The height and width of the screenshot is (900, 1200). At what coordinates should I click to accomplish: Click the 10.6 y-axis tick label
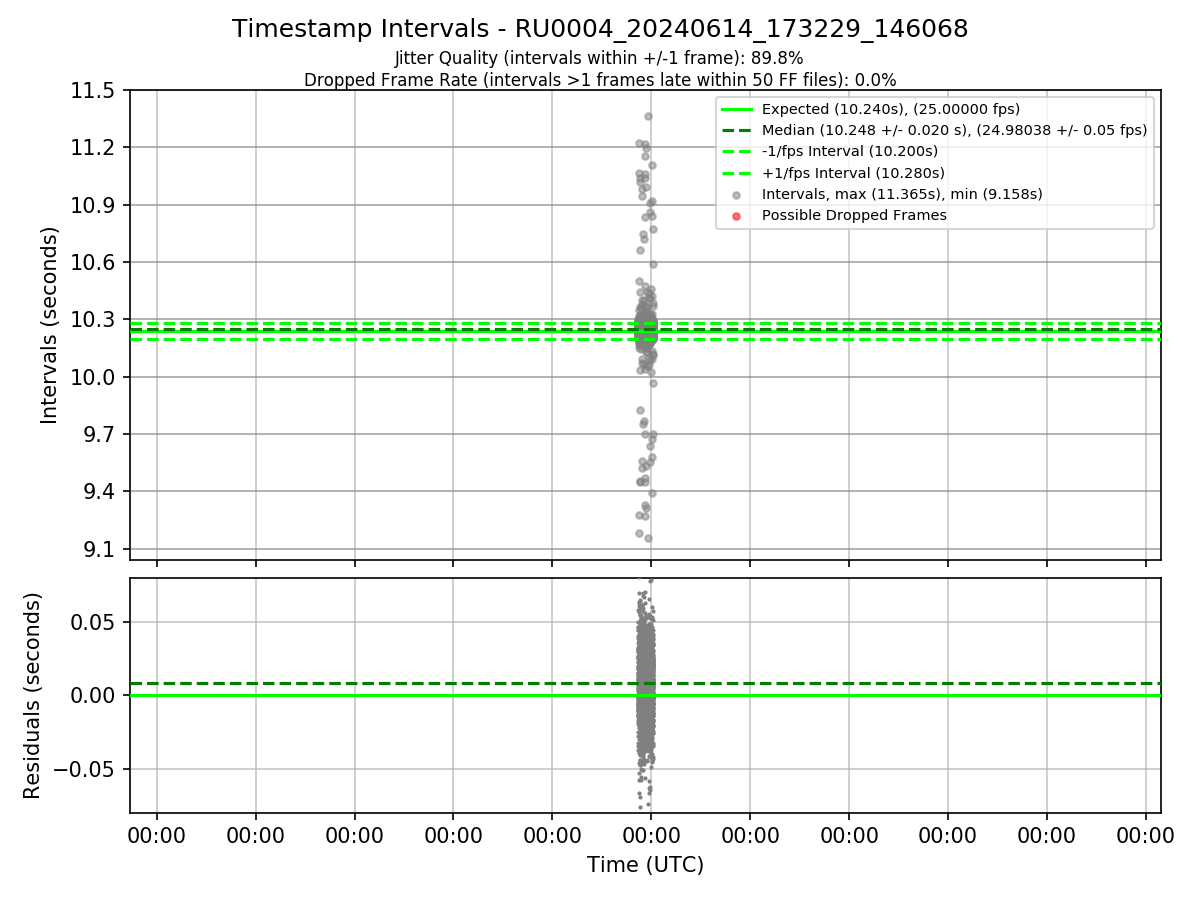pyautogui.click(x=94, y=263)
